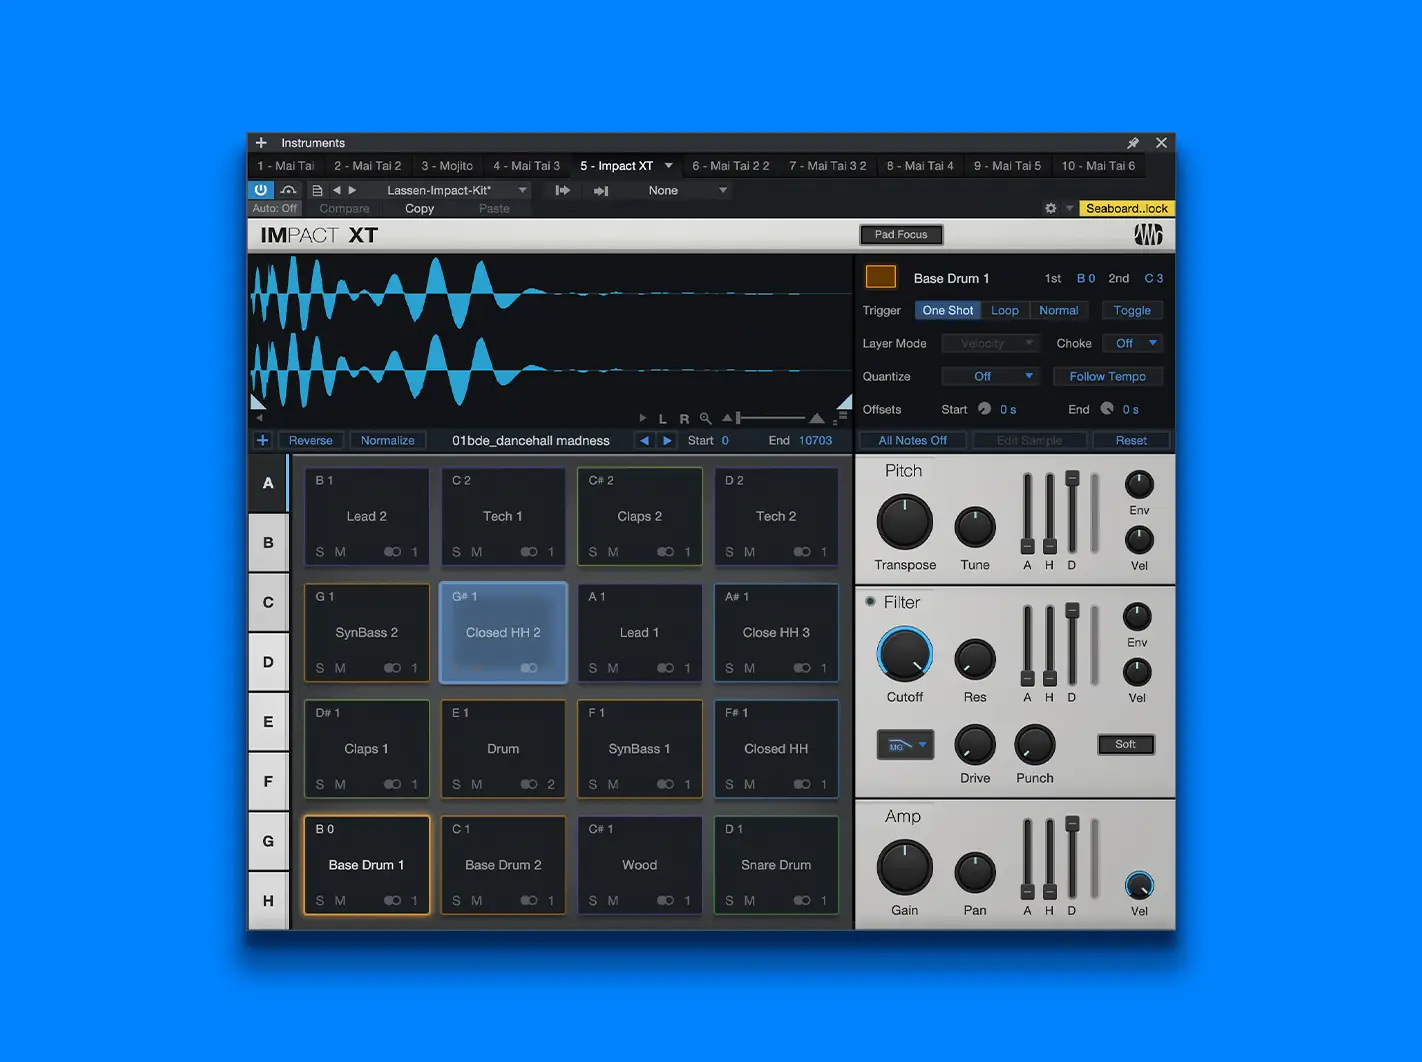1422x1062 pixels.
Task: Enable Follow Tempo
Action: (x=1107, y=376)
